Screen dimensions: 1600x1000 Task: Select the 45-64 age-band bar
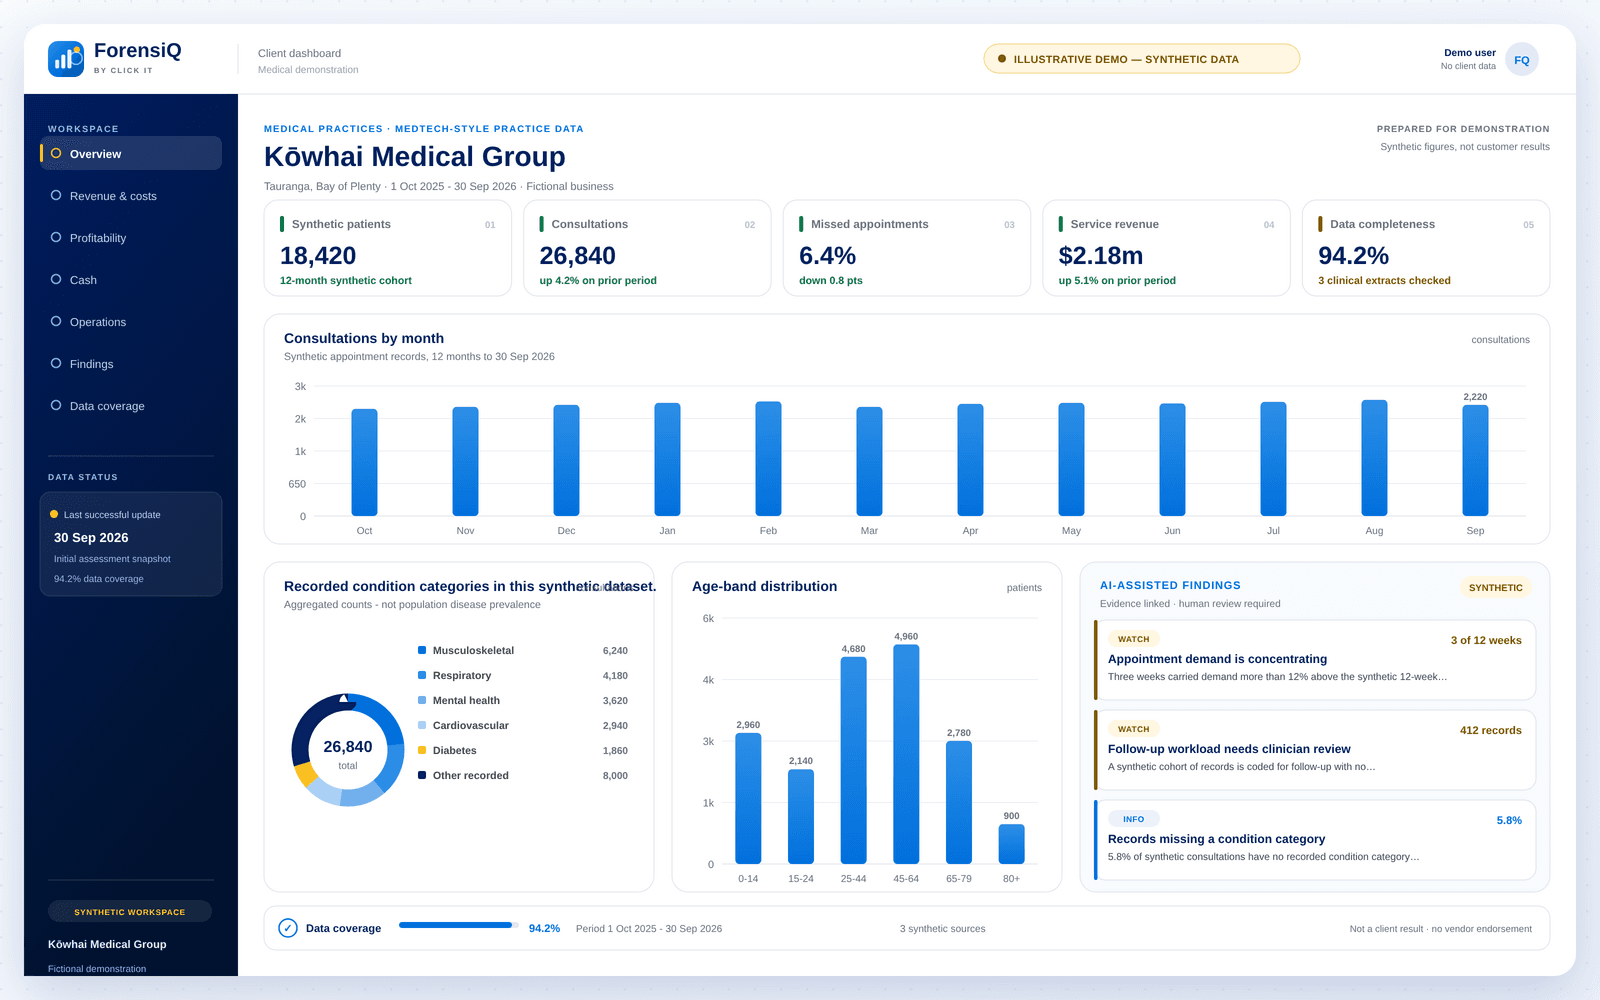click(906, 754)
